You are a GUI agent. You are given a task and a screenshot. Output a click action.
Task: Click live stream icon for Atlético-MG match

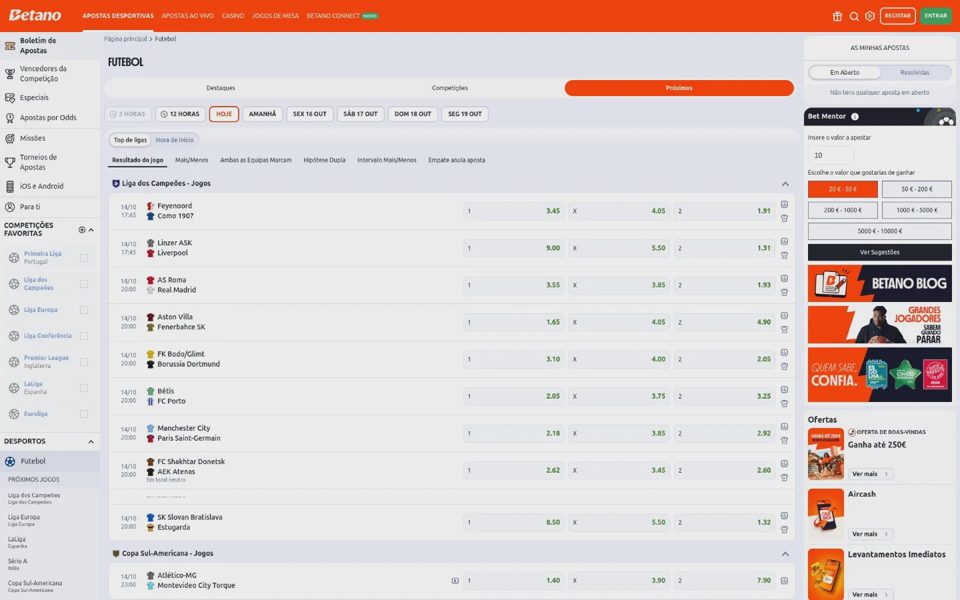tap(455, 580)
